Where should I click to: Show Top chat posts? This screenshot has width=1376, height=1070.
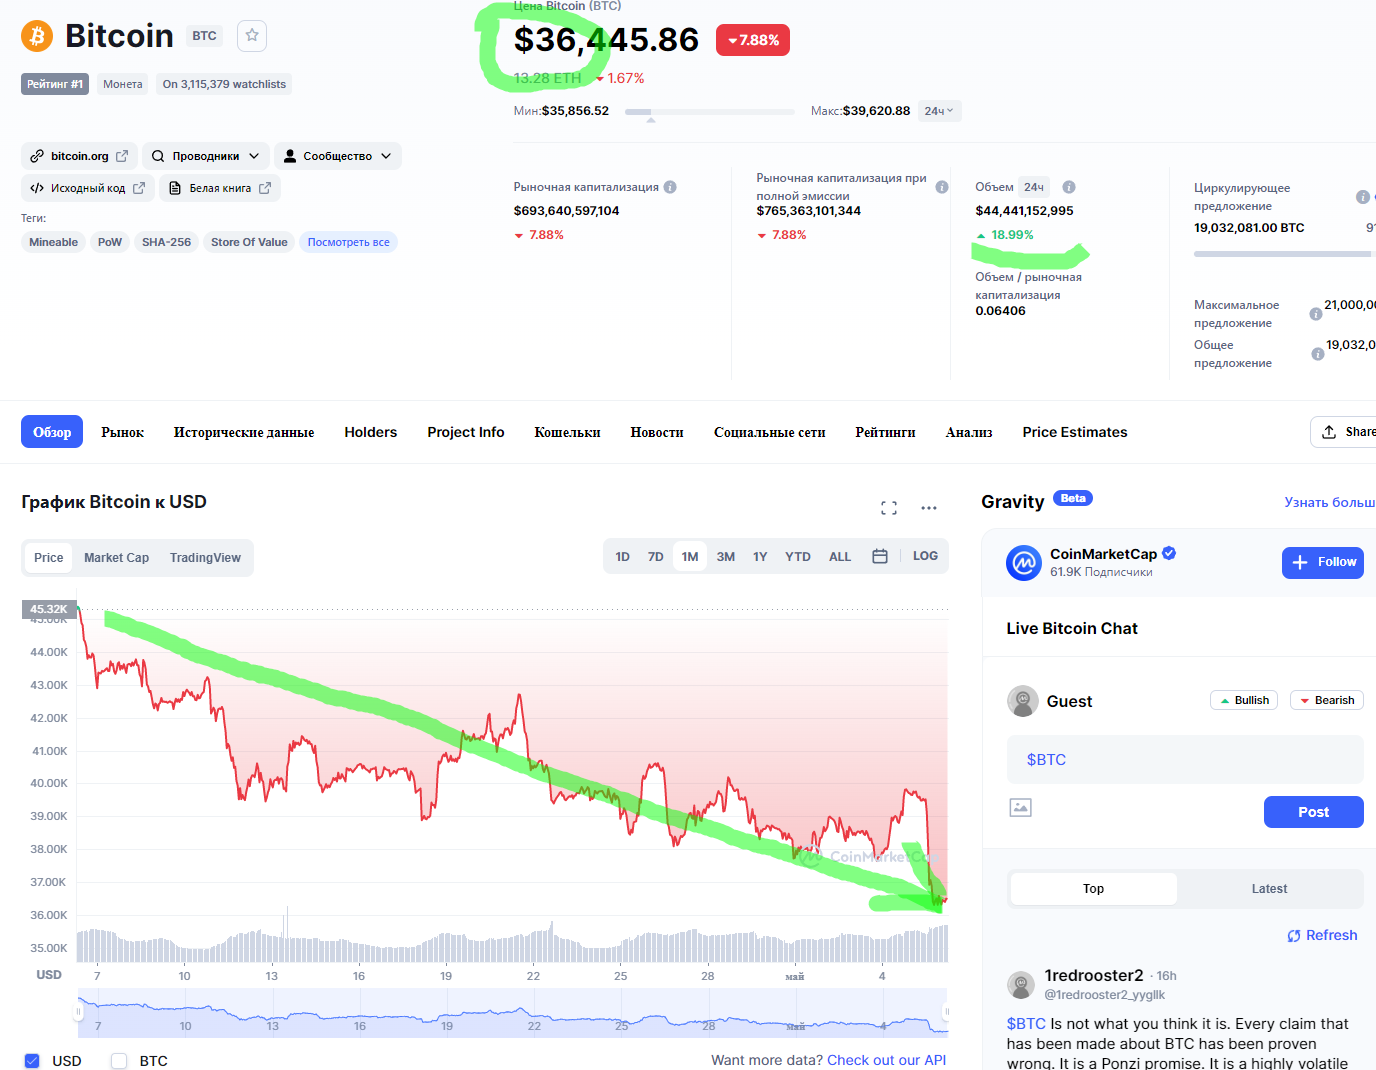click(1094, 889)
